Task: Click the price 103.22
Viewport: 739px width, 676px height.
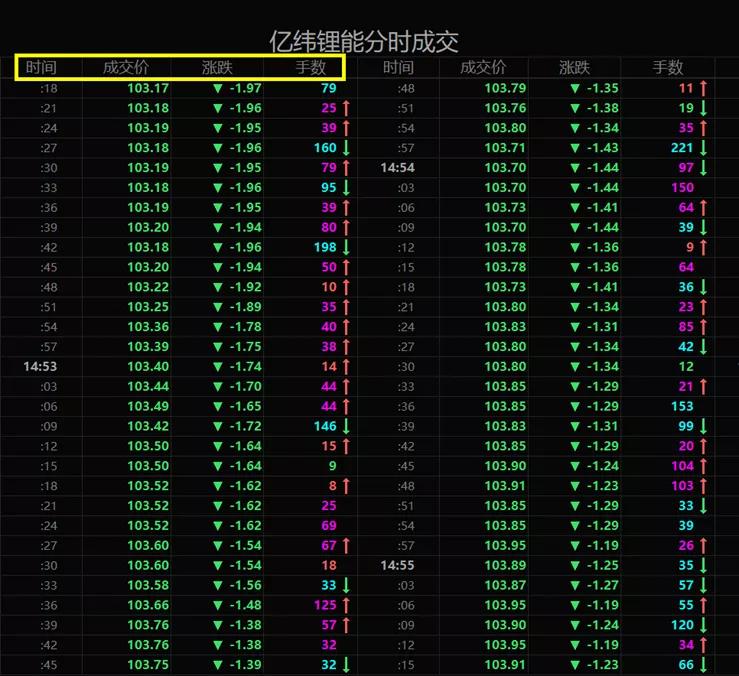Action: click(x=148, y=287)
